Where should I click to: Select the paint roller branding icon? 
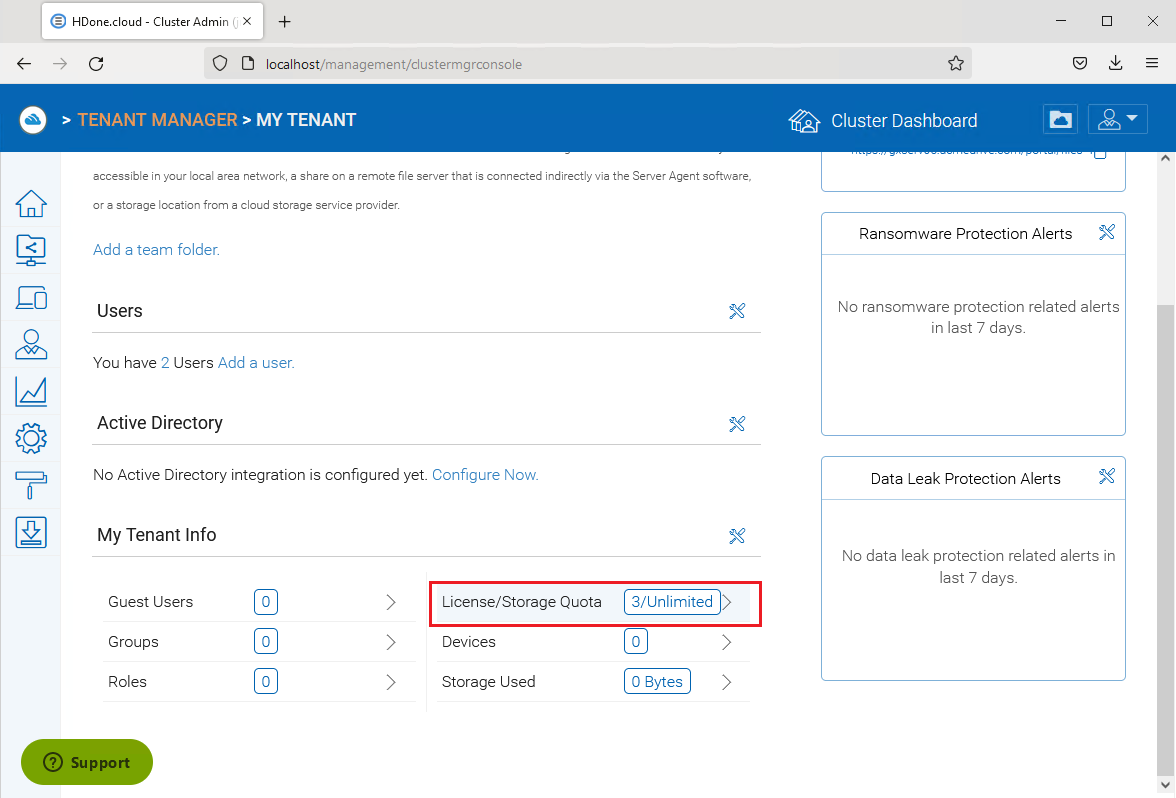click(31, 485)
